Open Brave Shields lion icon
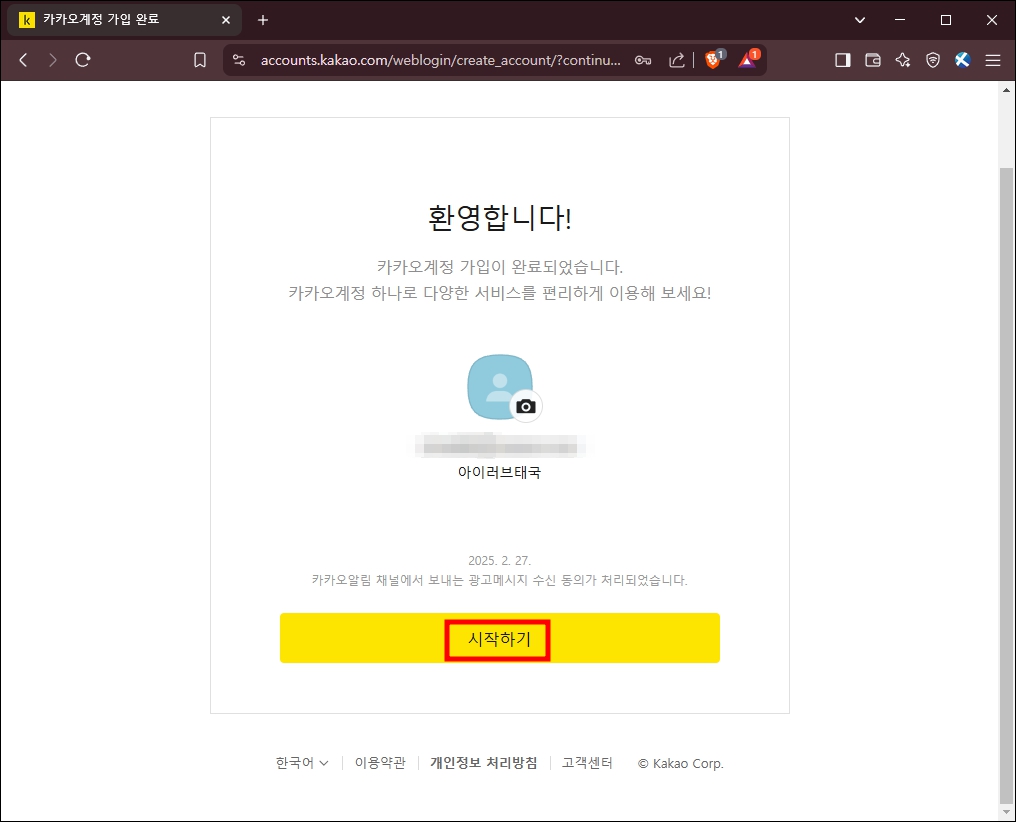Image resolution: width=1016 pixels, height=822 pixels. tap(713, 60)
